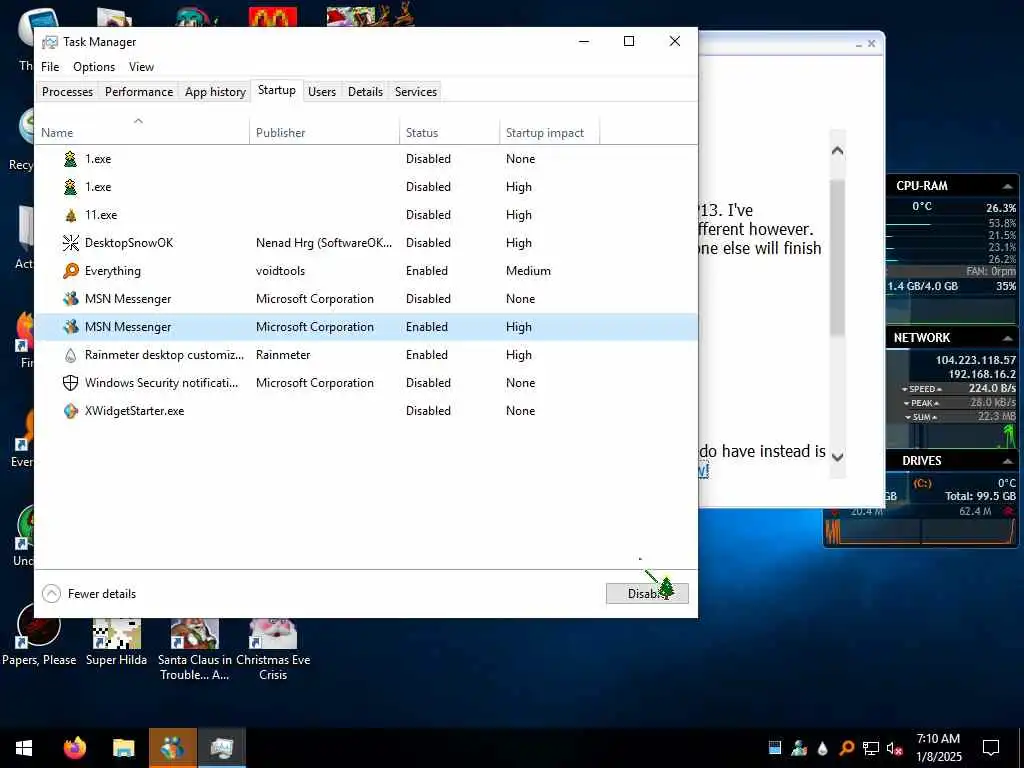Click 192.168.16.2 in NETWORK widget
This screenshot has width=1024, height=768.
pyautogui.click(x=982, y=374)
